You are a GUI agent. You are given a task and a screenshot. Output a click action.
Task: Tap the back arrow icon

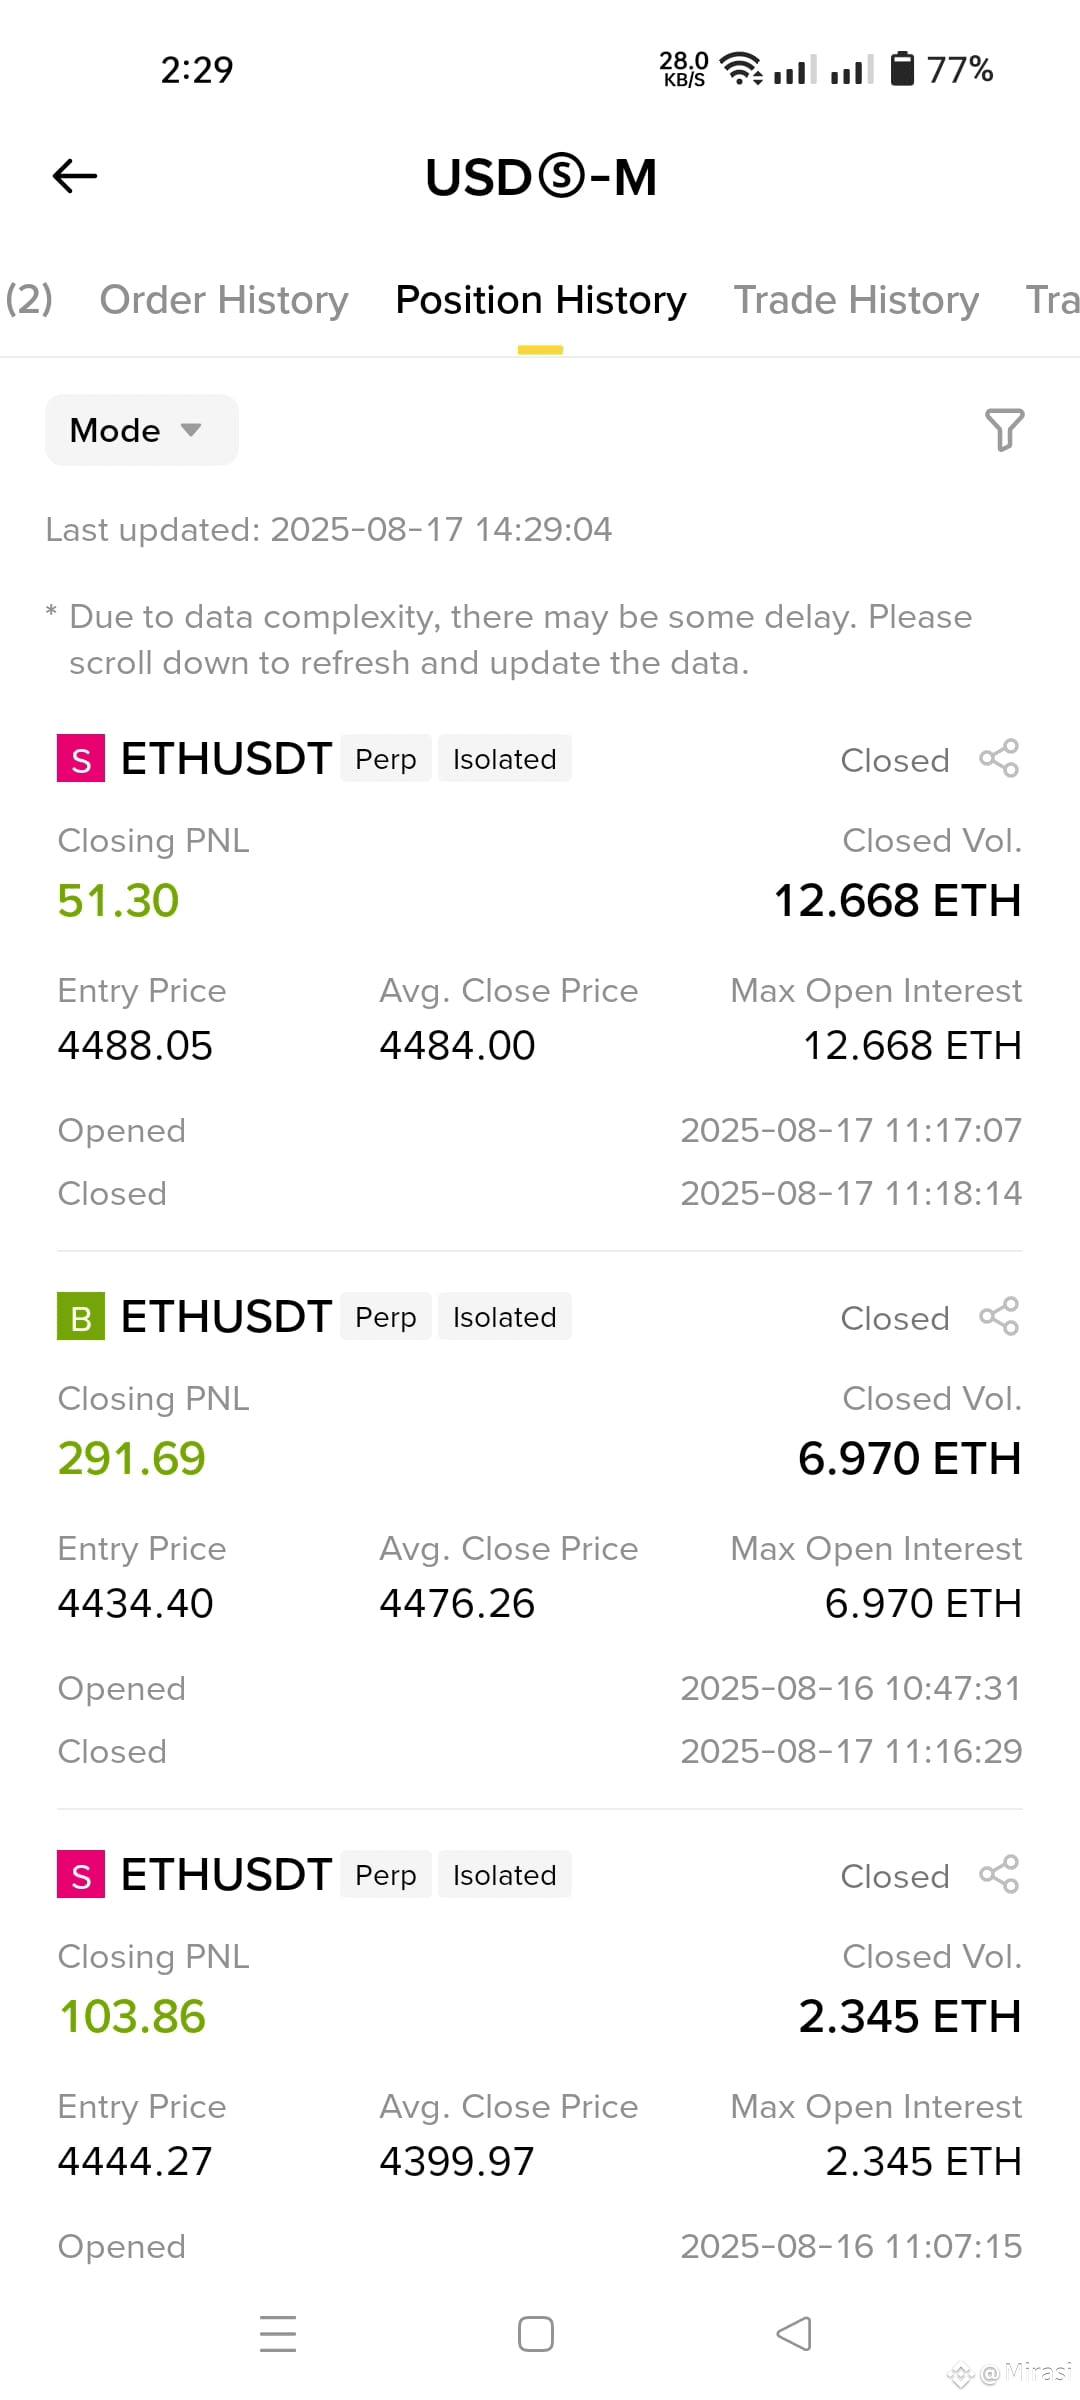pos(75,176)
